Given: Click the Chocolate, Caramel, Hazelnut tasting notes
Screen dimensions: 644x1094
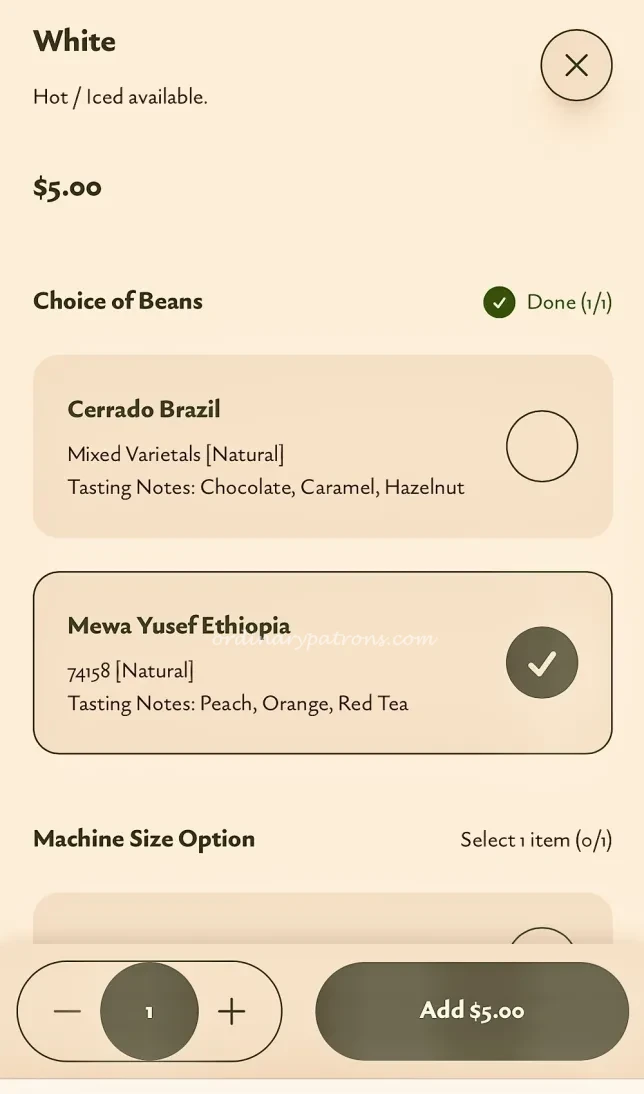Looking at the screenshot, I should 266,488.
